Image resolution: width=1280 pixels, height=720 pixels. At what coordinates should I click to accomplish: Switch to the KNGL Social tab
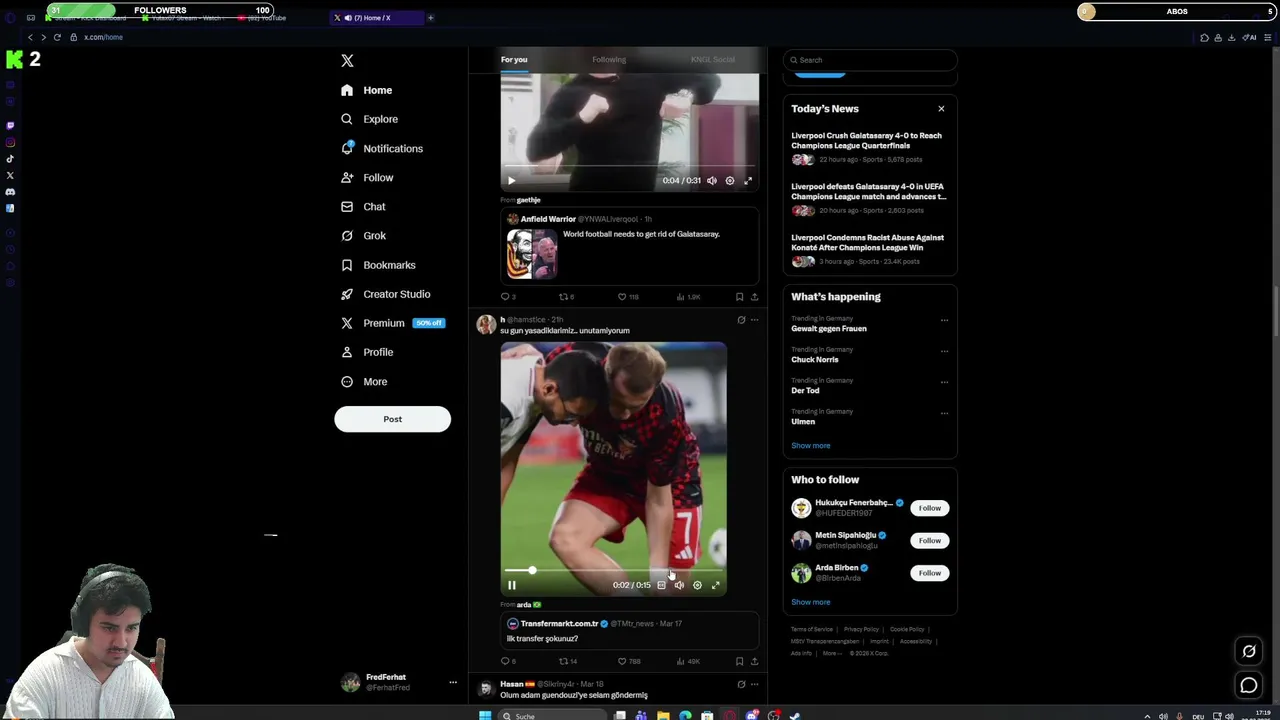click(x=712, y=59)
